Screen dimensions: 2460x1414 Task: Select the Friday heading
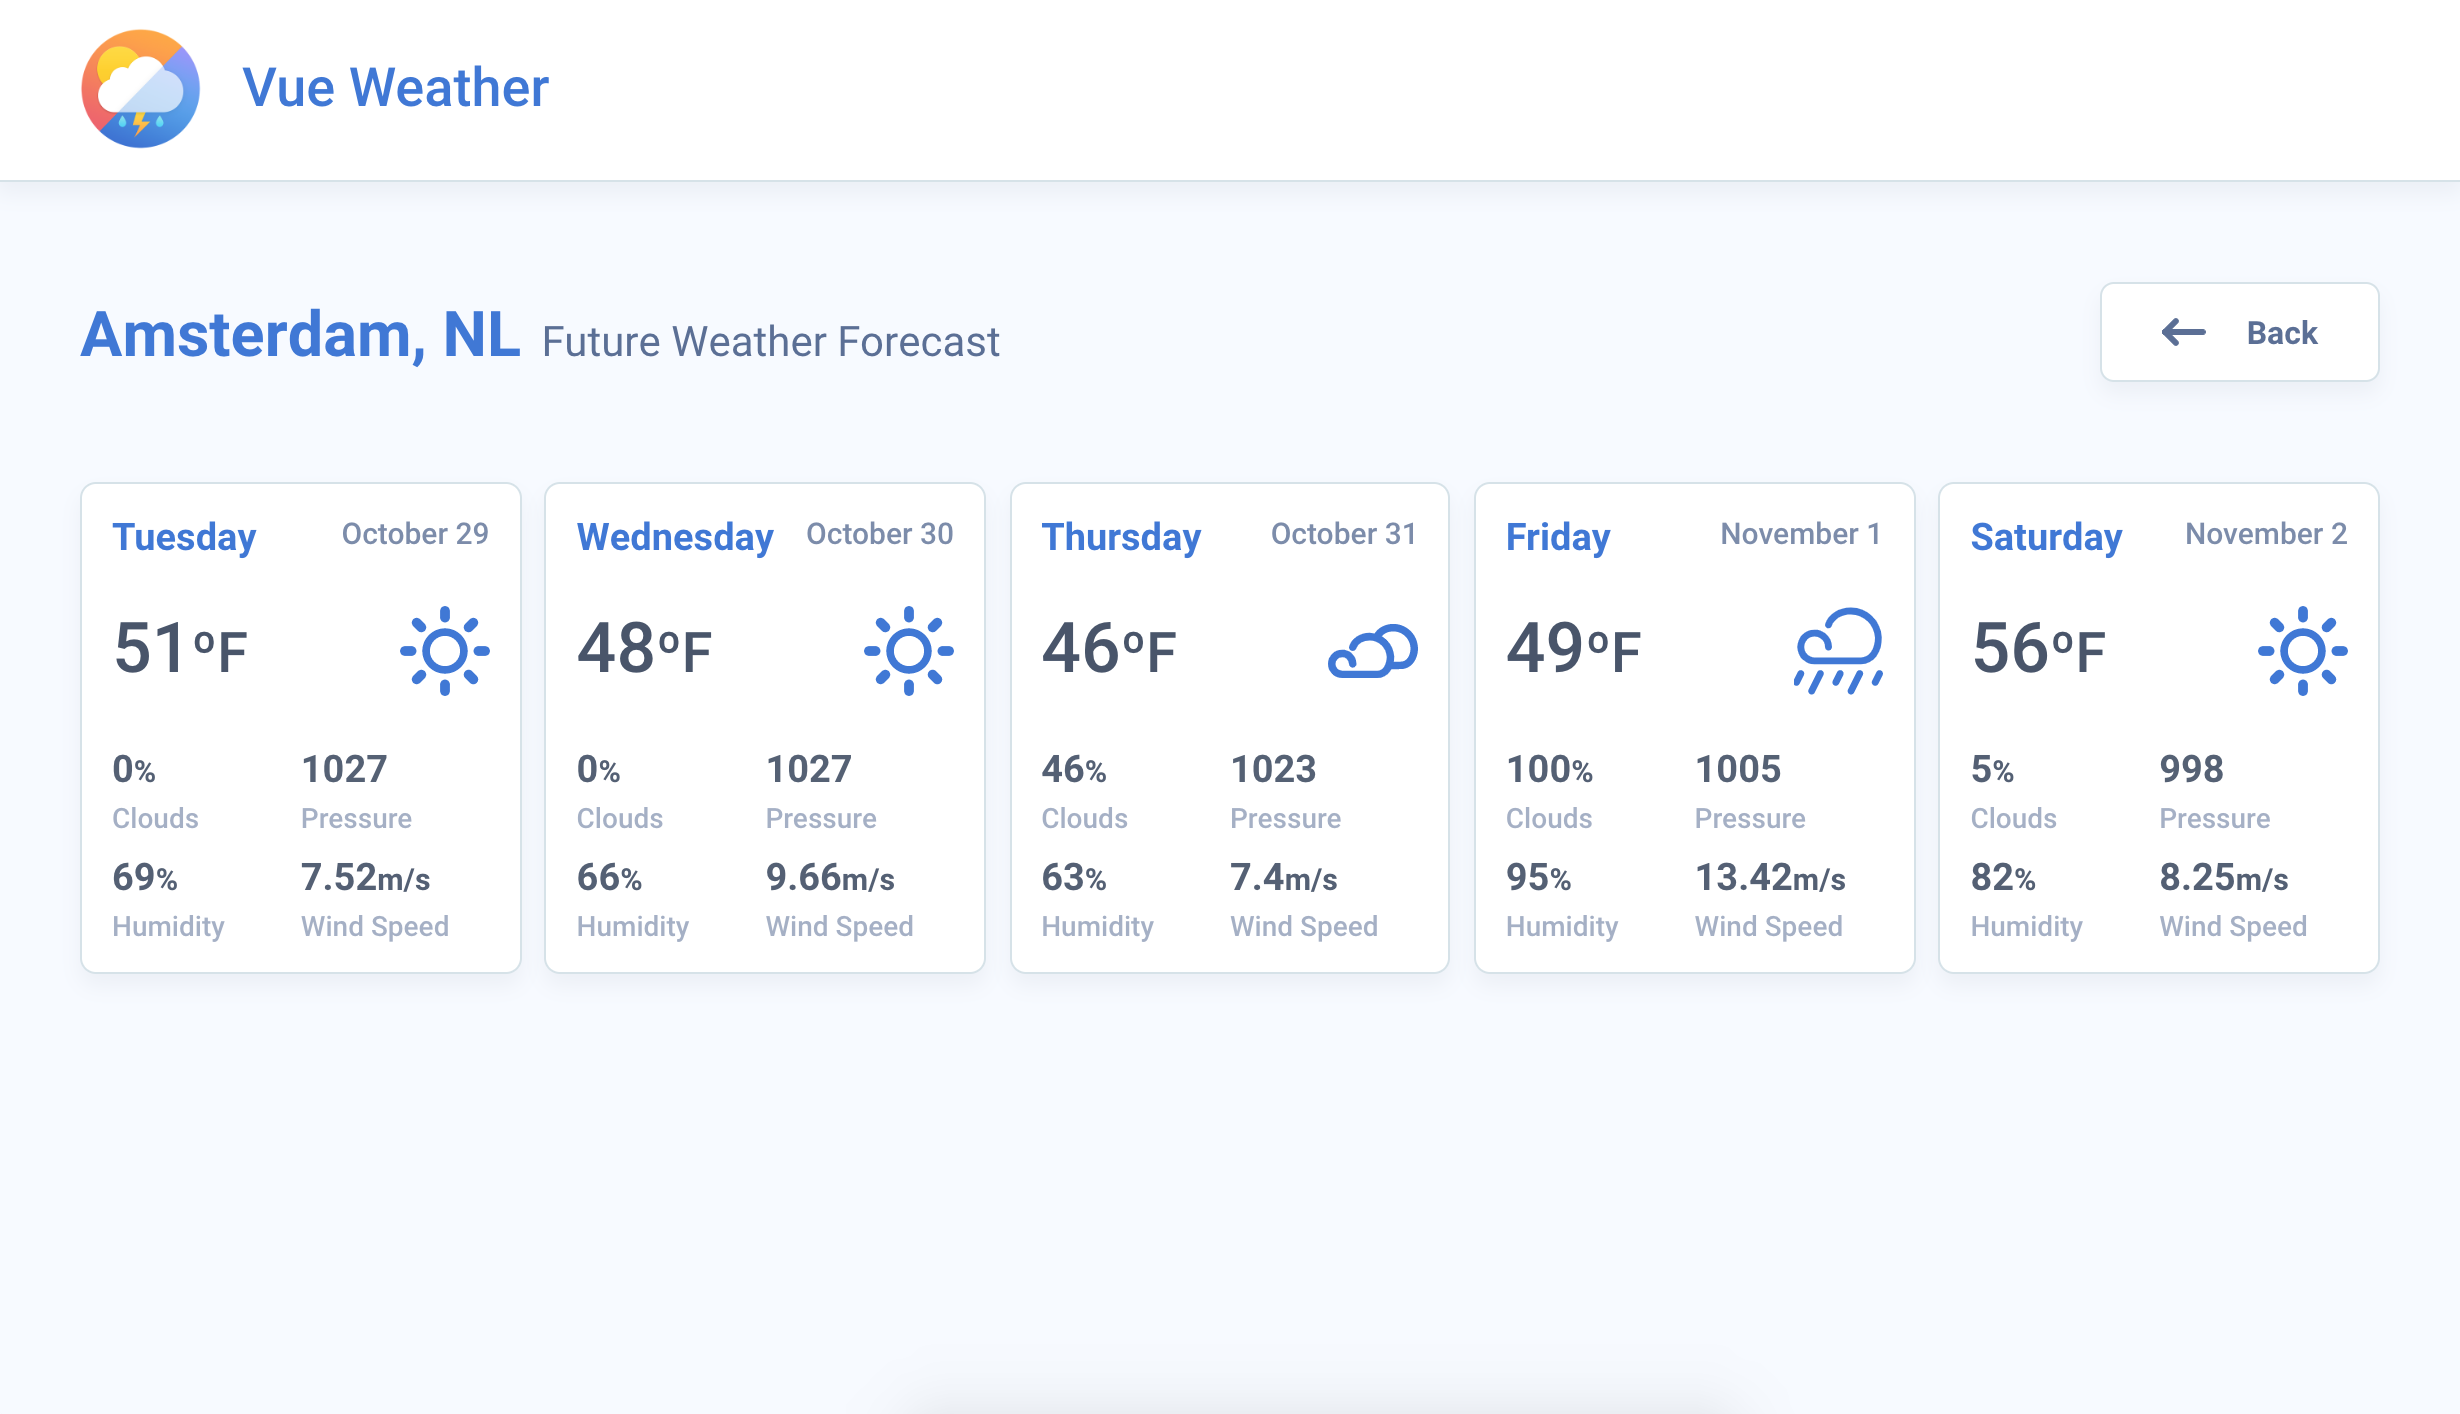coord(1558,537)
